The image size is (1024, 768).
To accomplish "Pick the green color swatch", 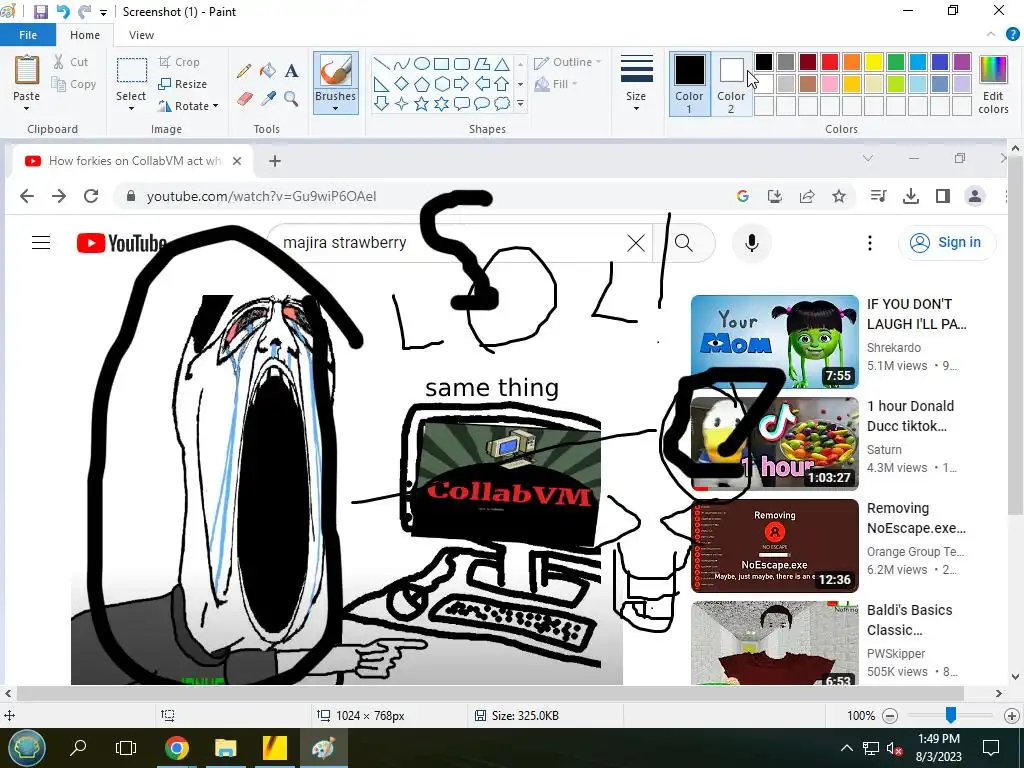I will tap(896, 62).
